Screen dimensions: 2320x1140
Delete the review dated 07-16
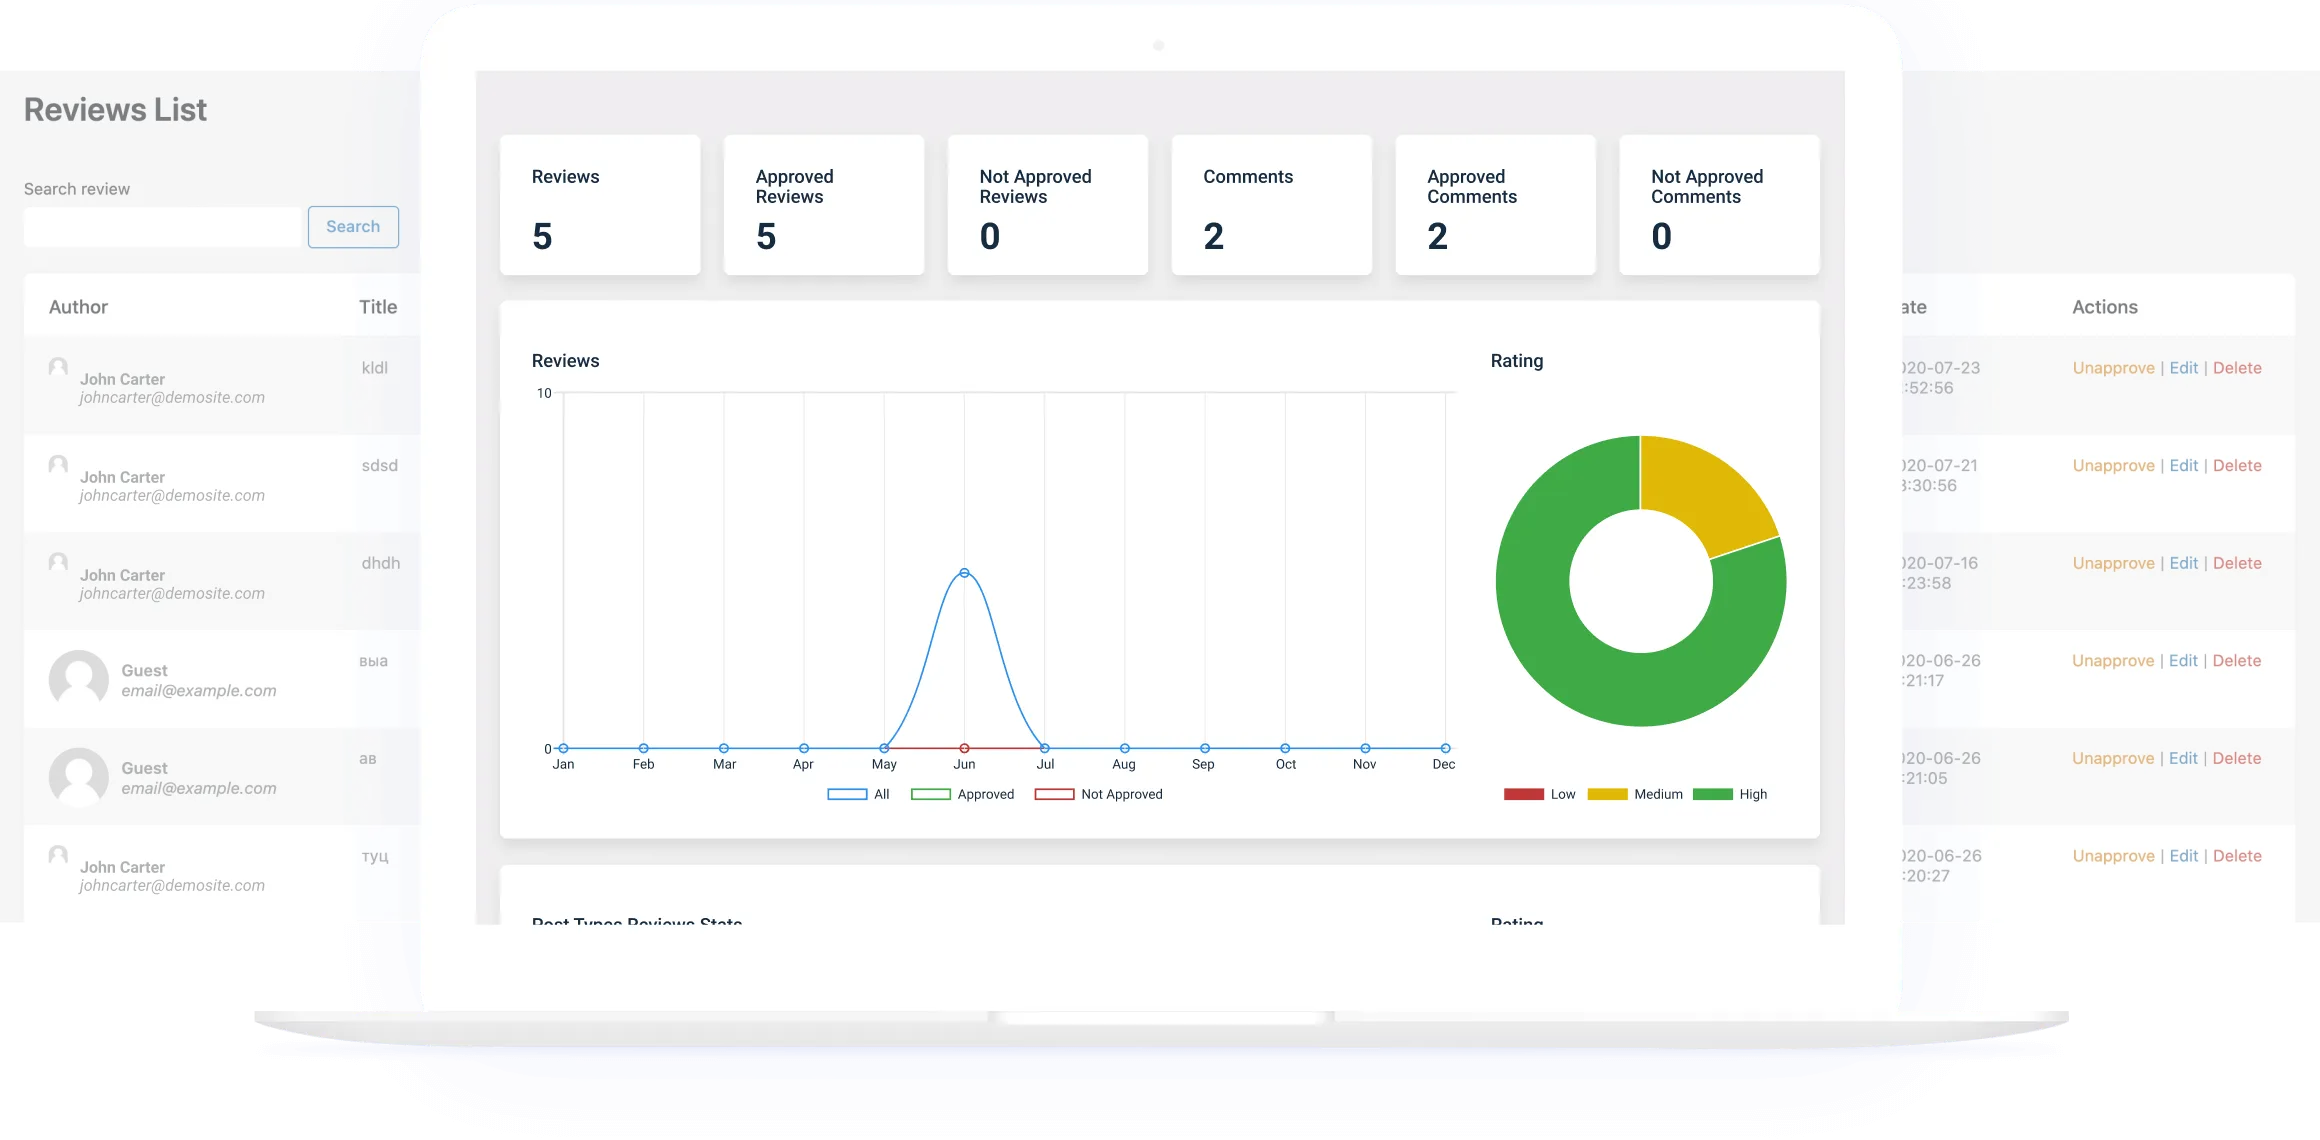pyautogui.click(x=2237, y=564)
